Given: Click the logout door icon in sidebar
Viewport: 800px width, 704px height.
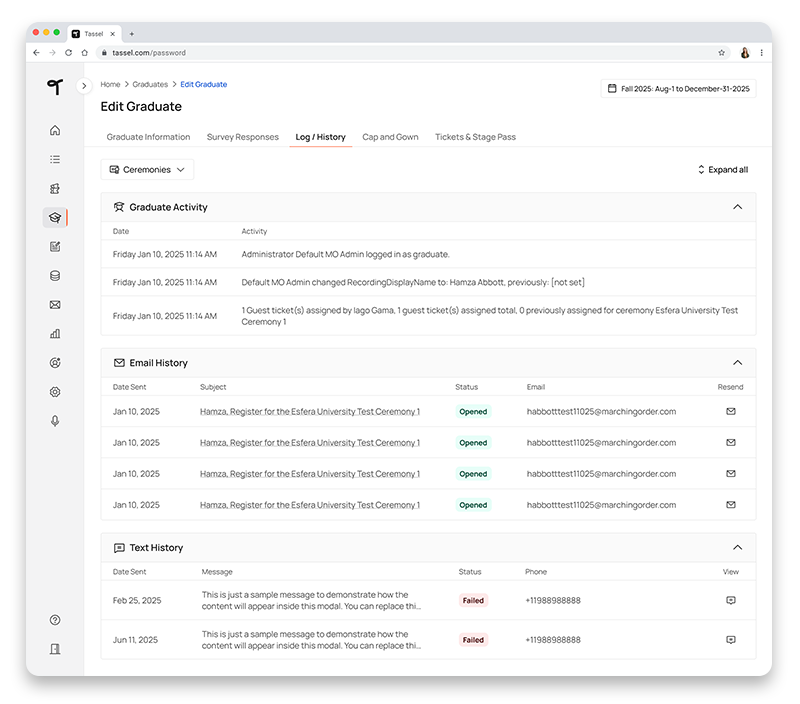Looking at the screenshot, I should (x=55, y=648).
